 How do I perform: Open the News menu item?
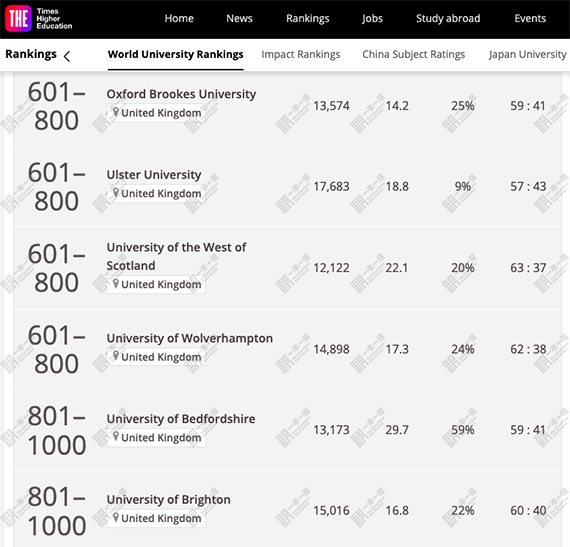point(239,19)
